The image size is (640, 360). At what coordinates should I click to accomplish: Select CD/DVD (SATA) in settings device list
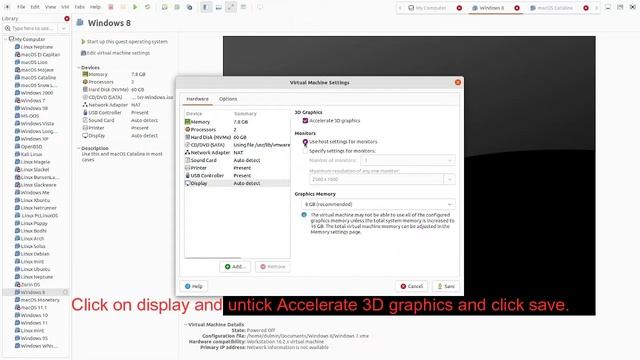click(237, 144)
